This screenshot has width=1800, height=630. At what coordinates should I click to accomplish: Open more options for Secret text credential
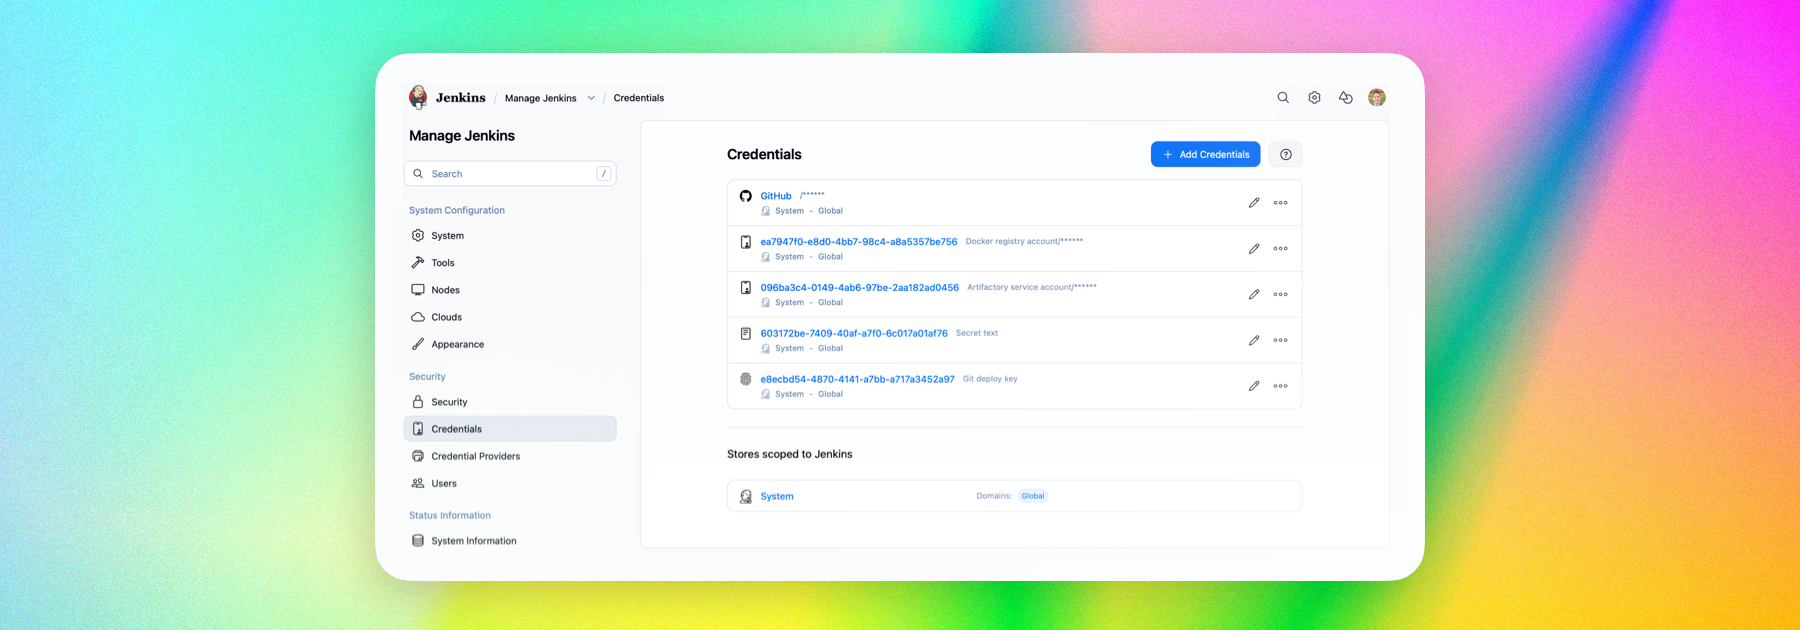click(x=1281, y=341)
